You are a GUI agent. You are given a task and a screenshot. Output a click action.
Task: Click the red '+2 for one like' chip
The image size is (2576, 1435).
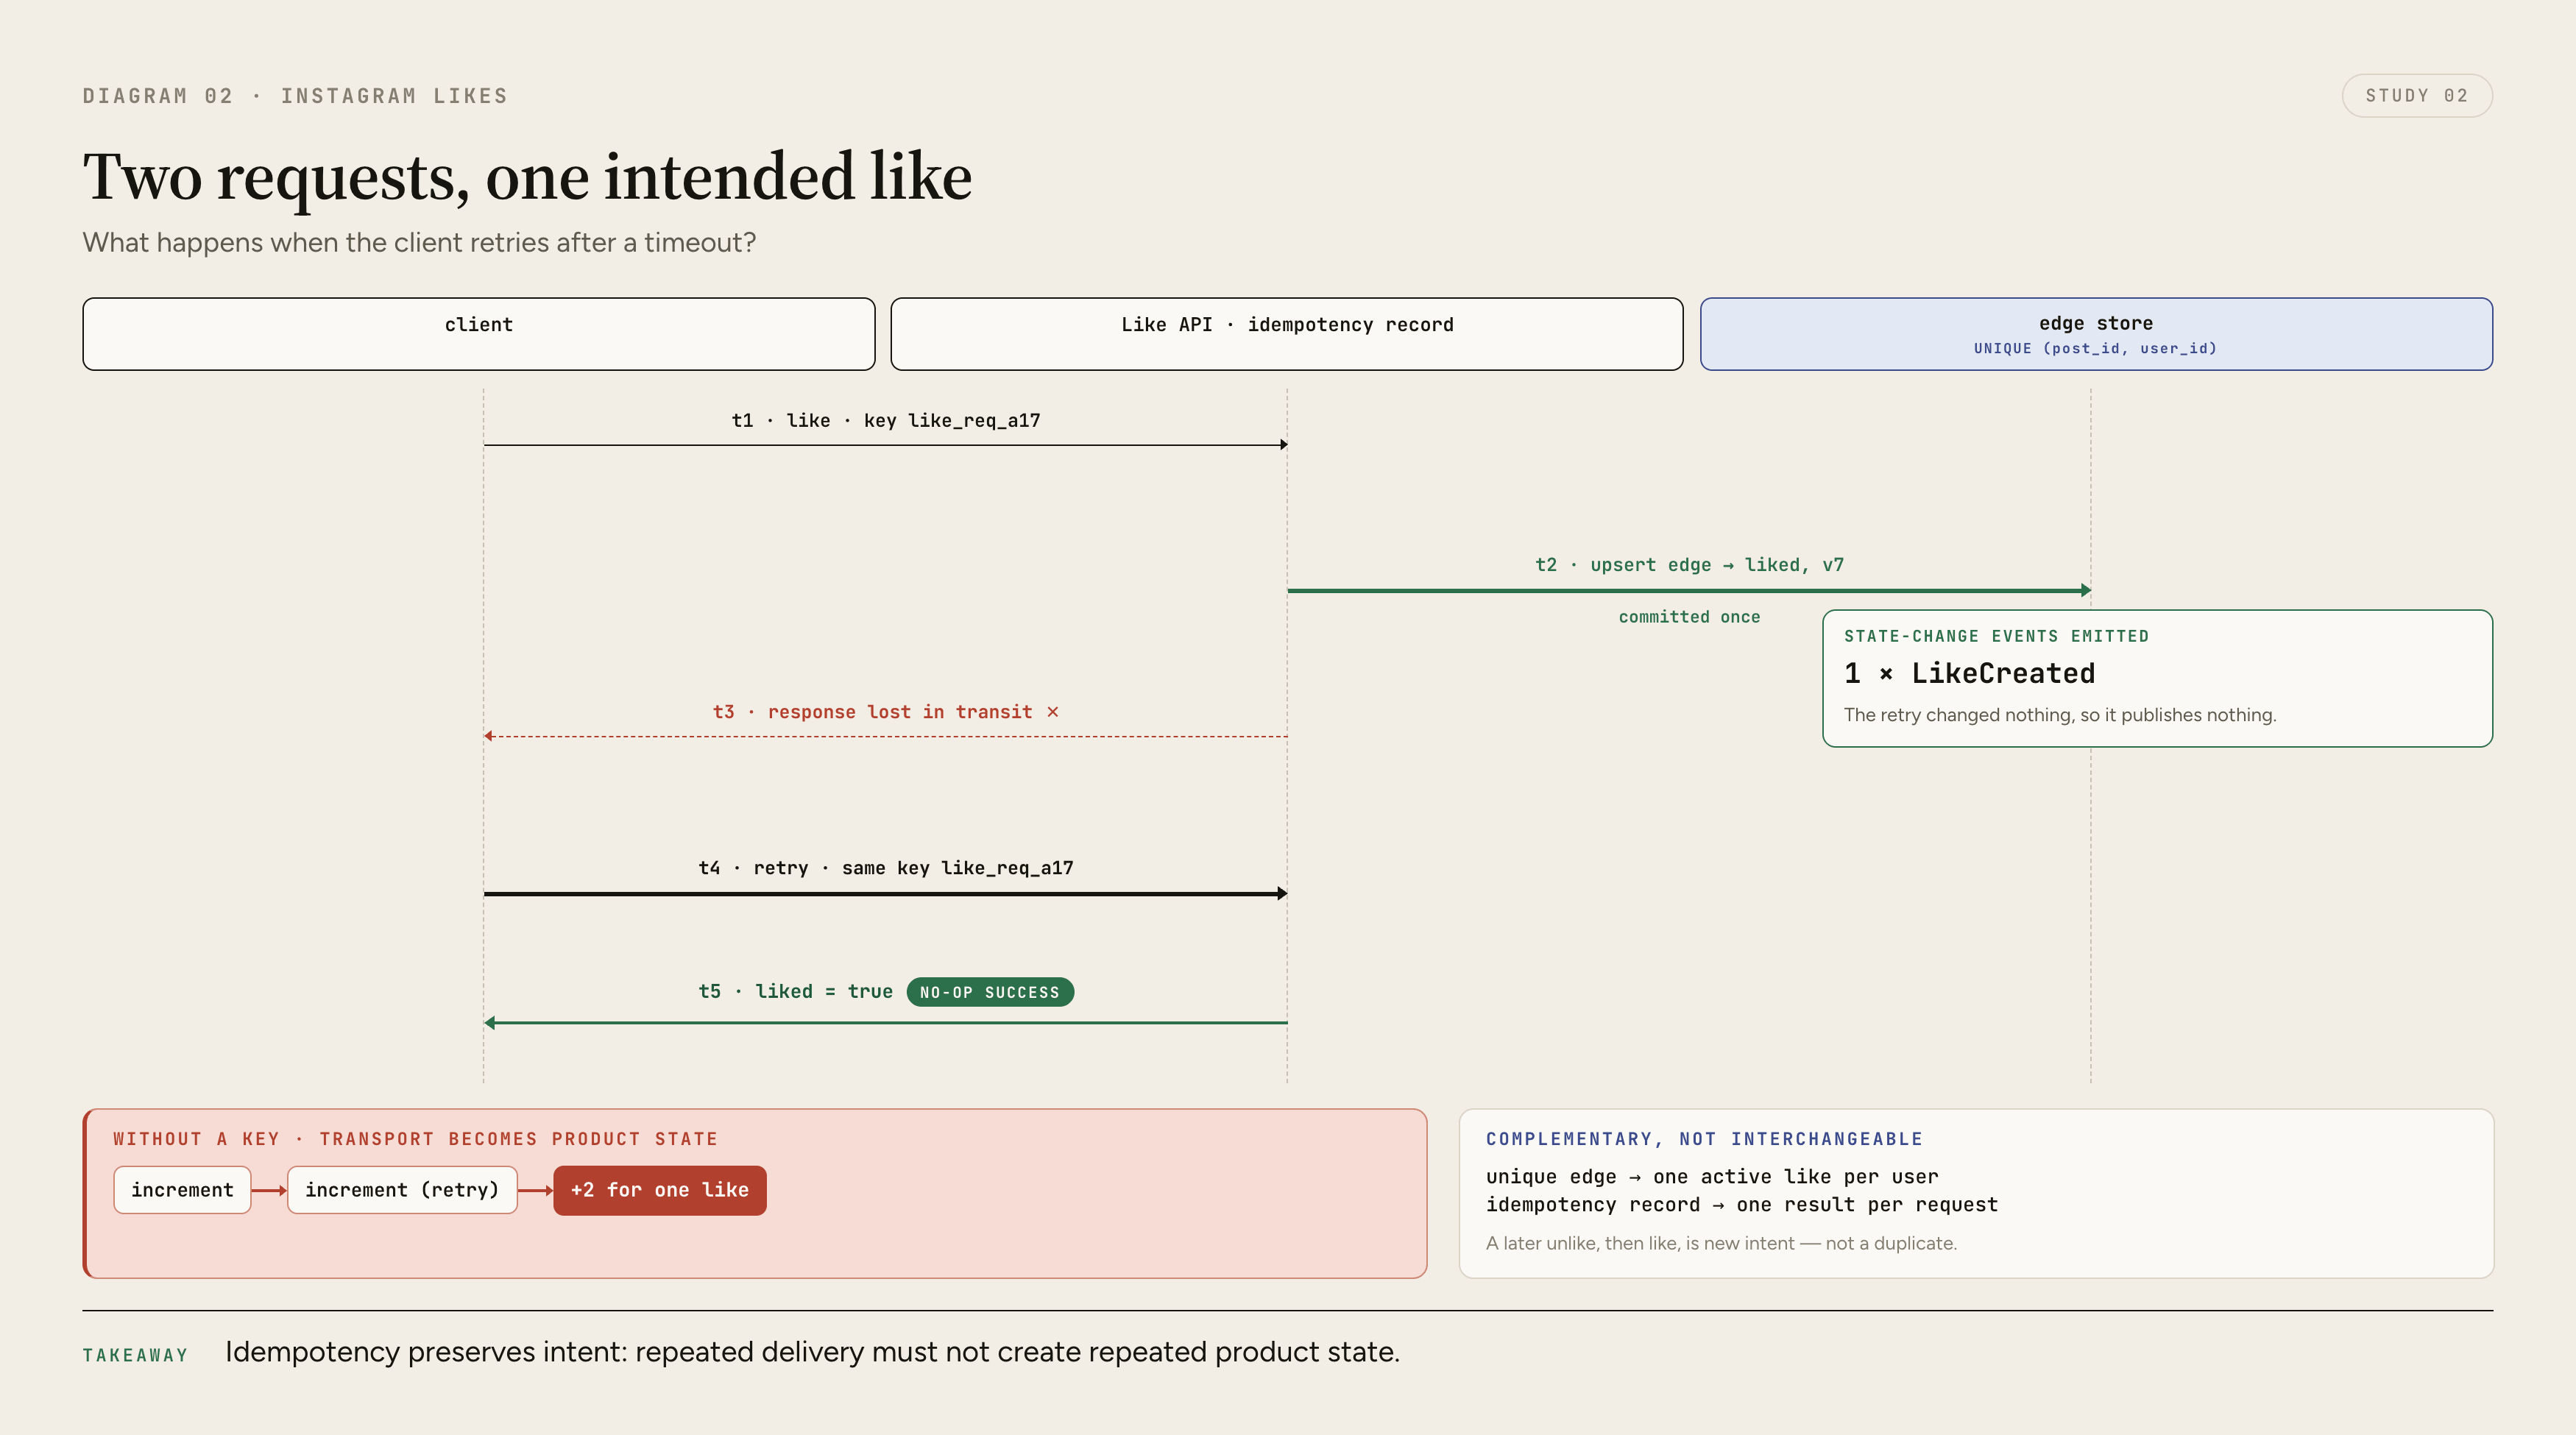(x=660, y=1190)
